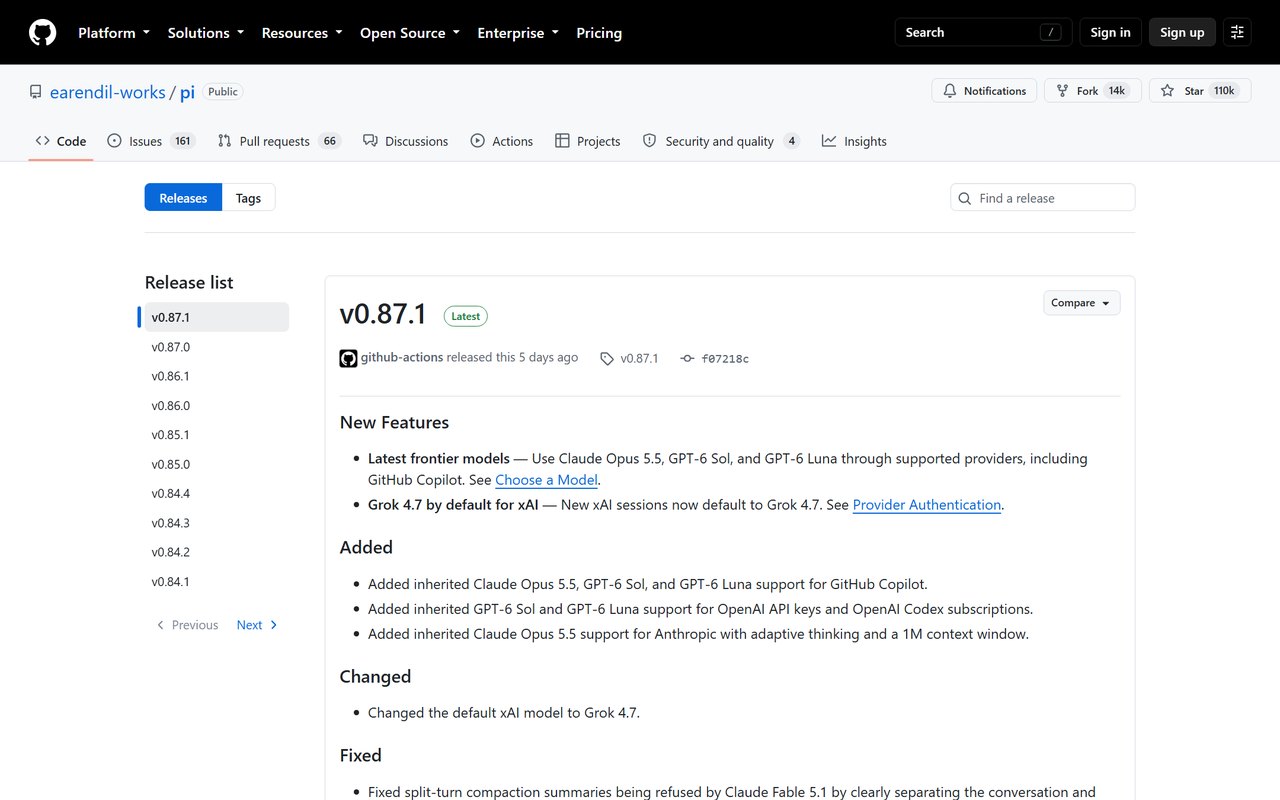Switch to the Code tab
This screenshot has width=1280, height=800.
[61, 141]
